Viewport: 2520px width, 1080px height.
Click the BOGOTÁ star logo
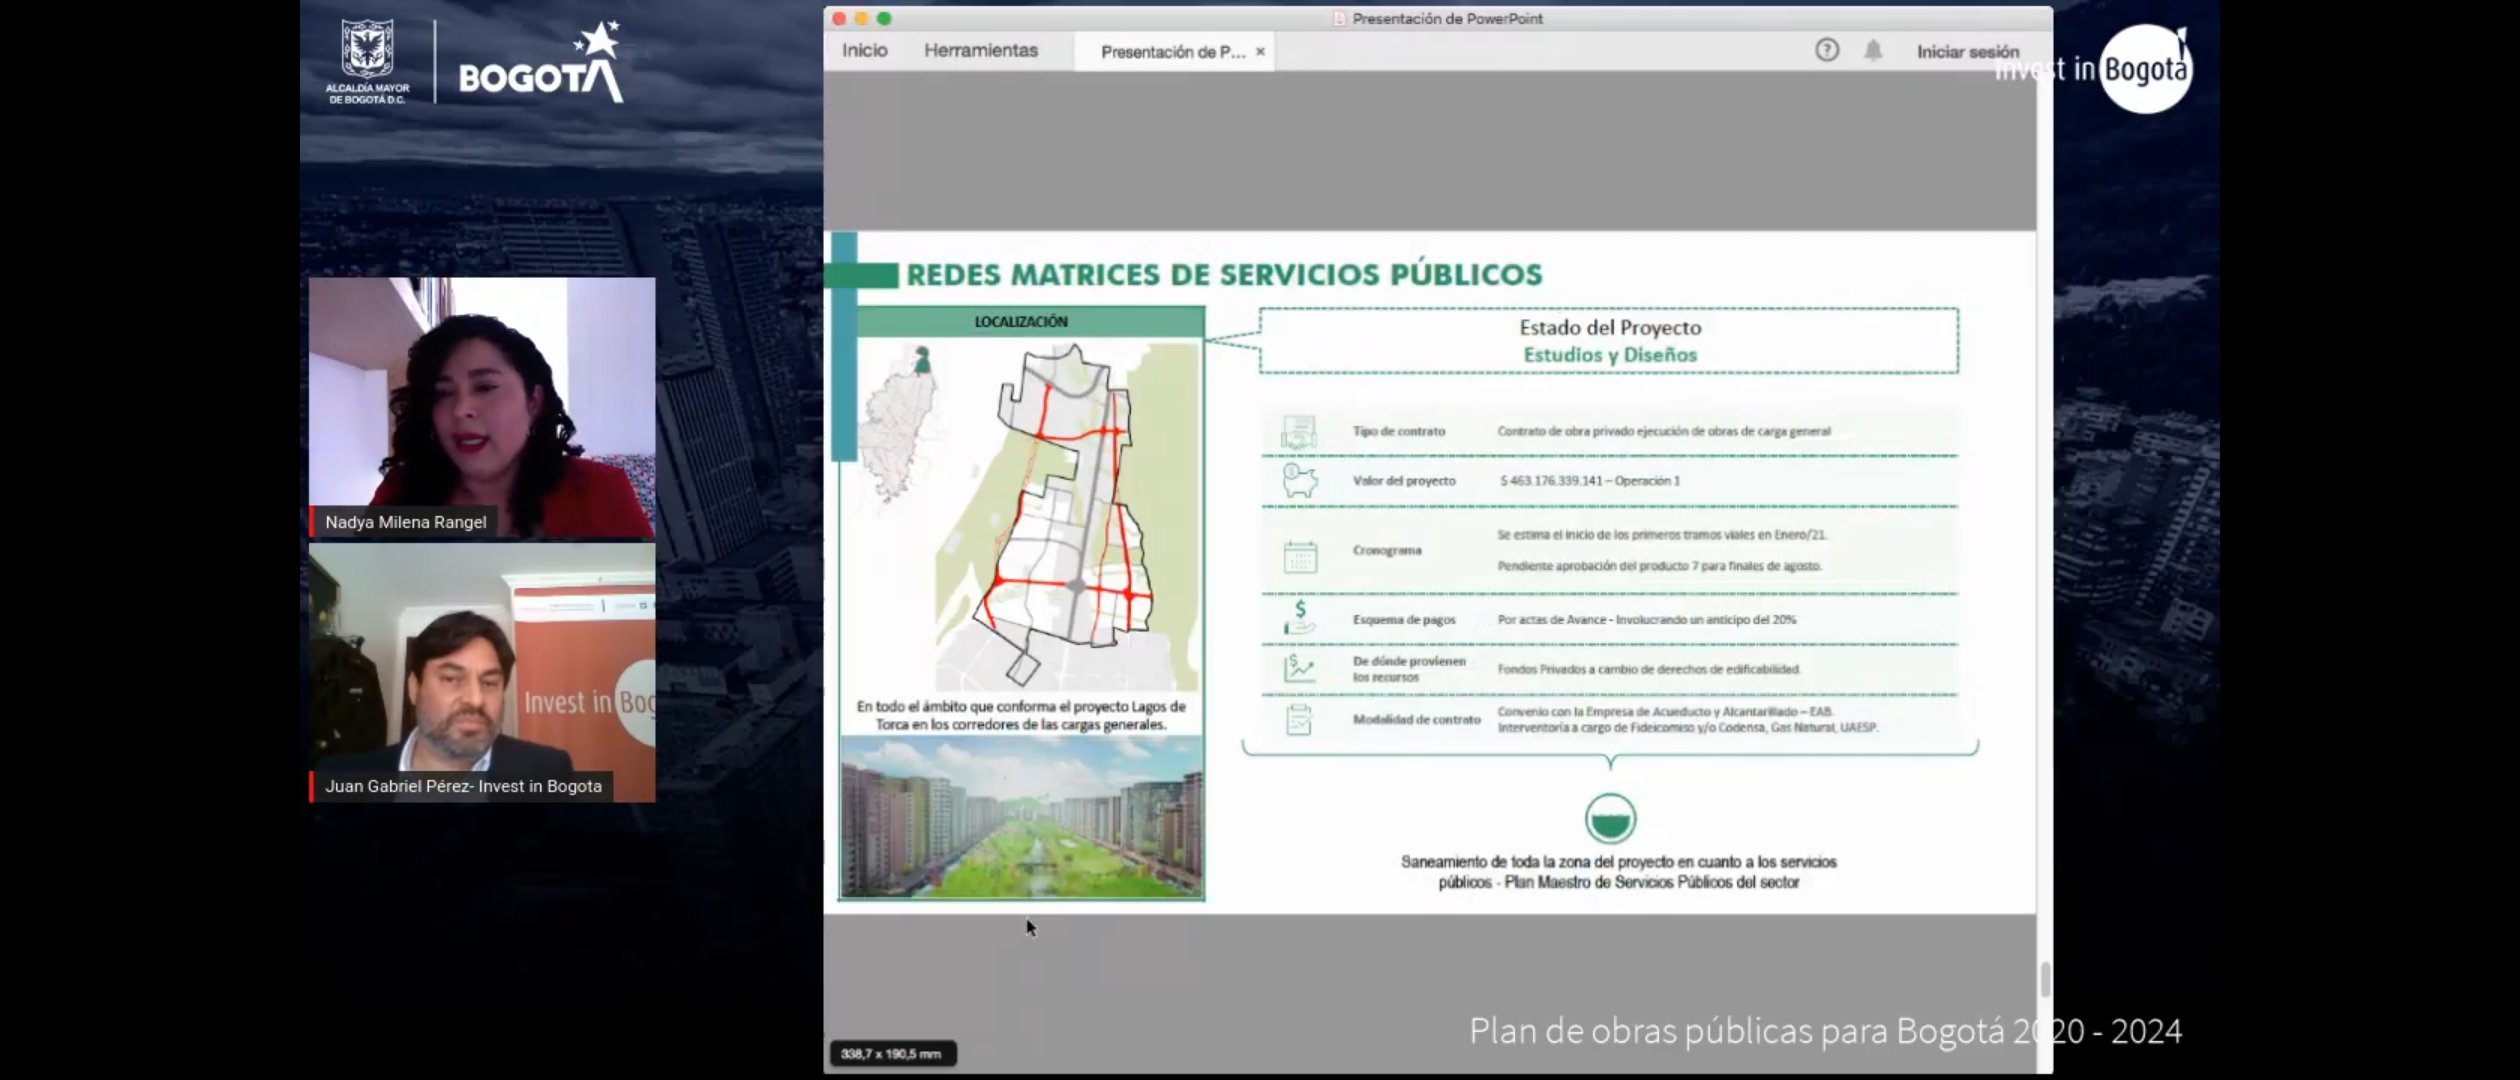pyautogui.click(x=541, y=62)
